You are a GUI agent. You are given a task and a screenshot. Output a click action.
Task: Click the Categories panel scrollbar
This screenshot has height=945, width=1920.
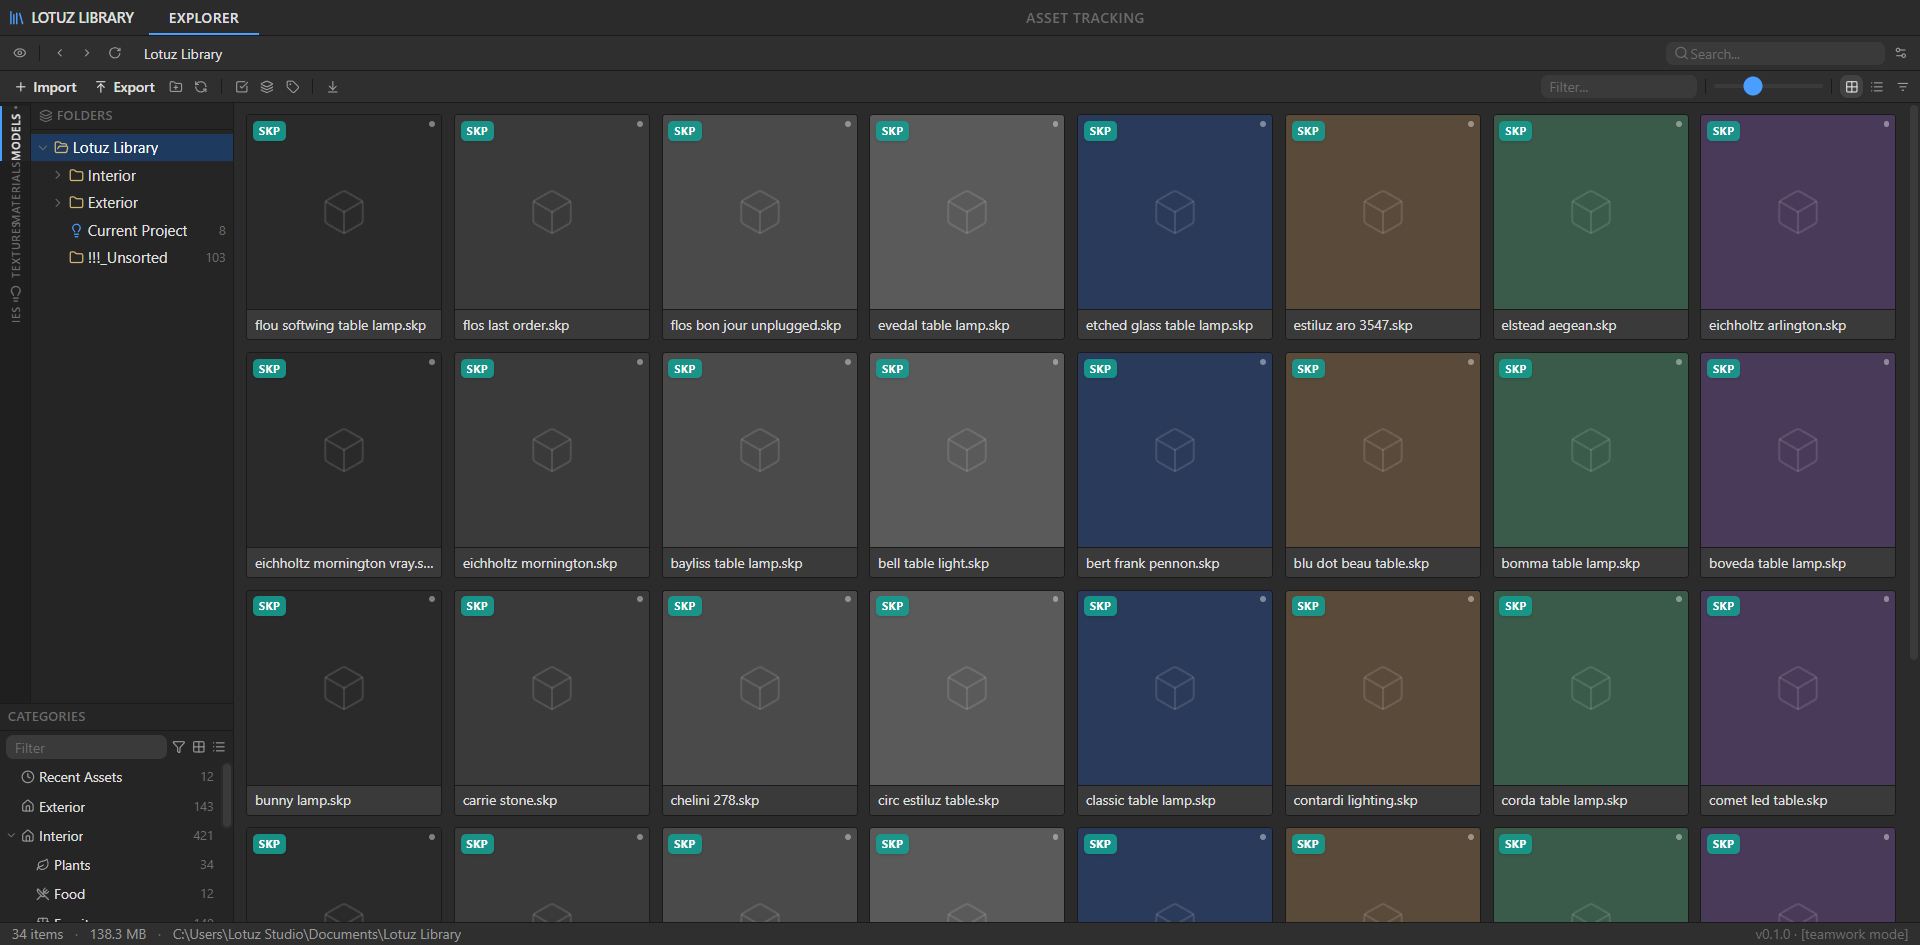[227, 795]
